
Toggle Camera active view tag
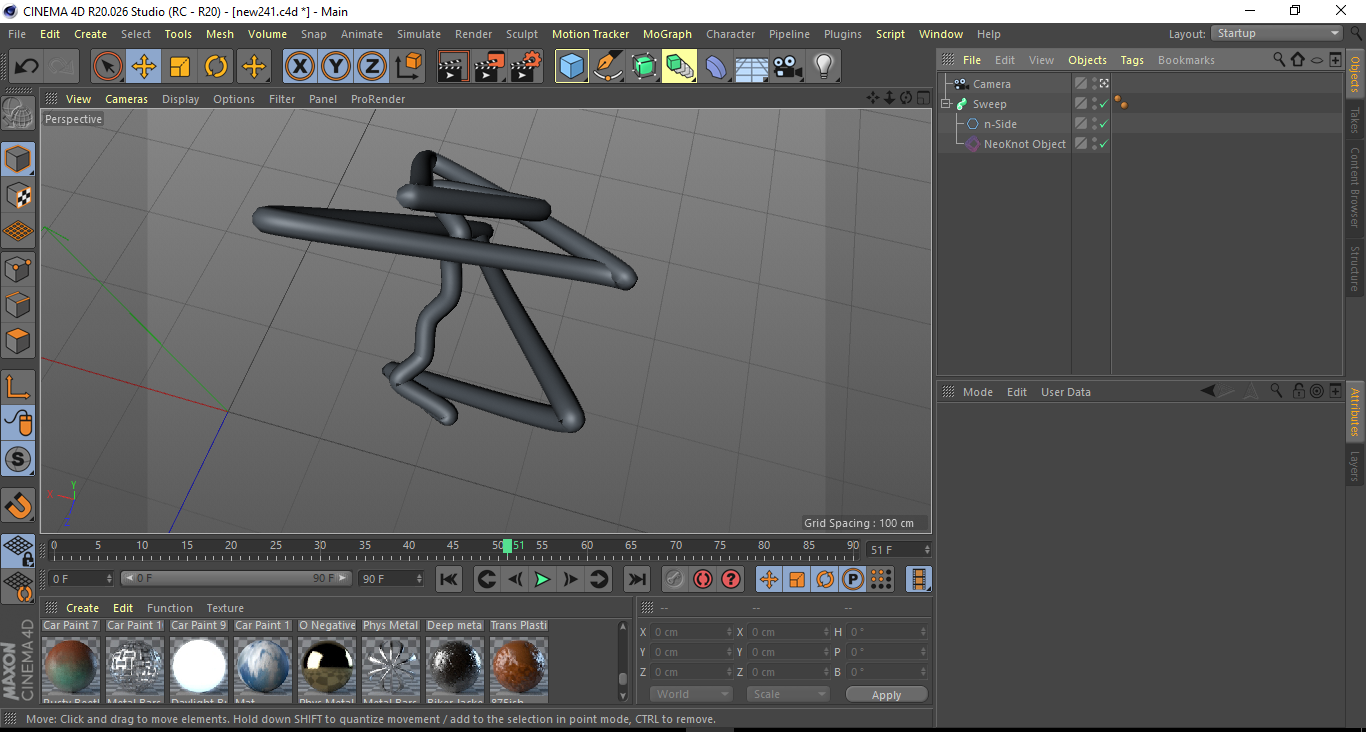[1104, 84]
